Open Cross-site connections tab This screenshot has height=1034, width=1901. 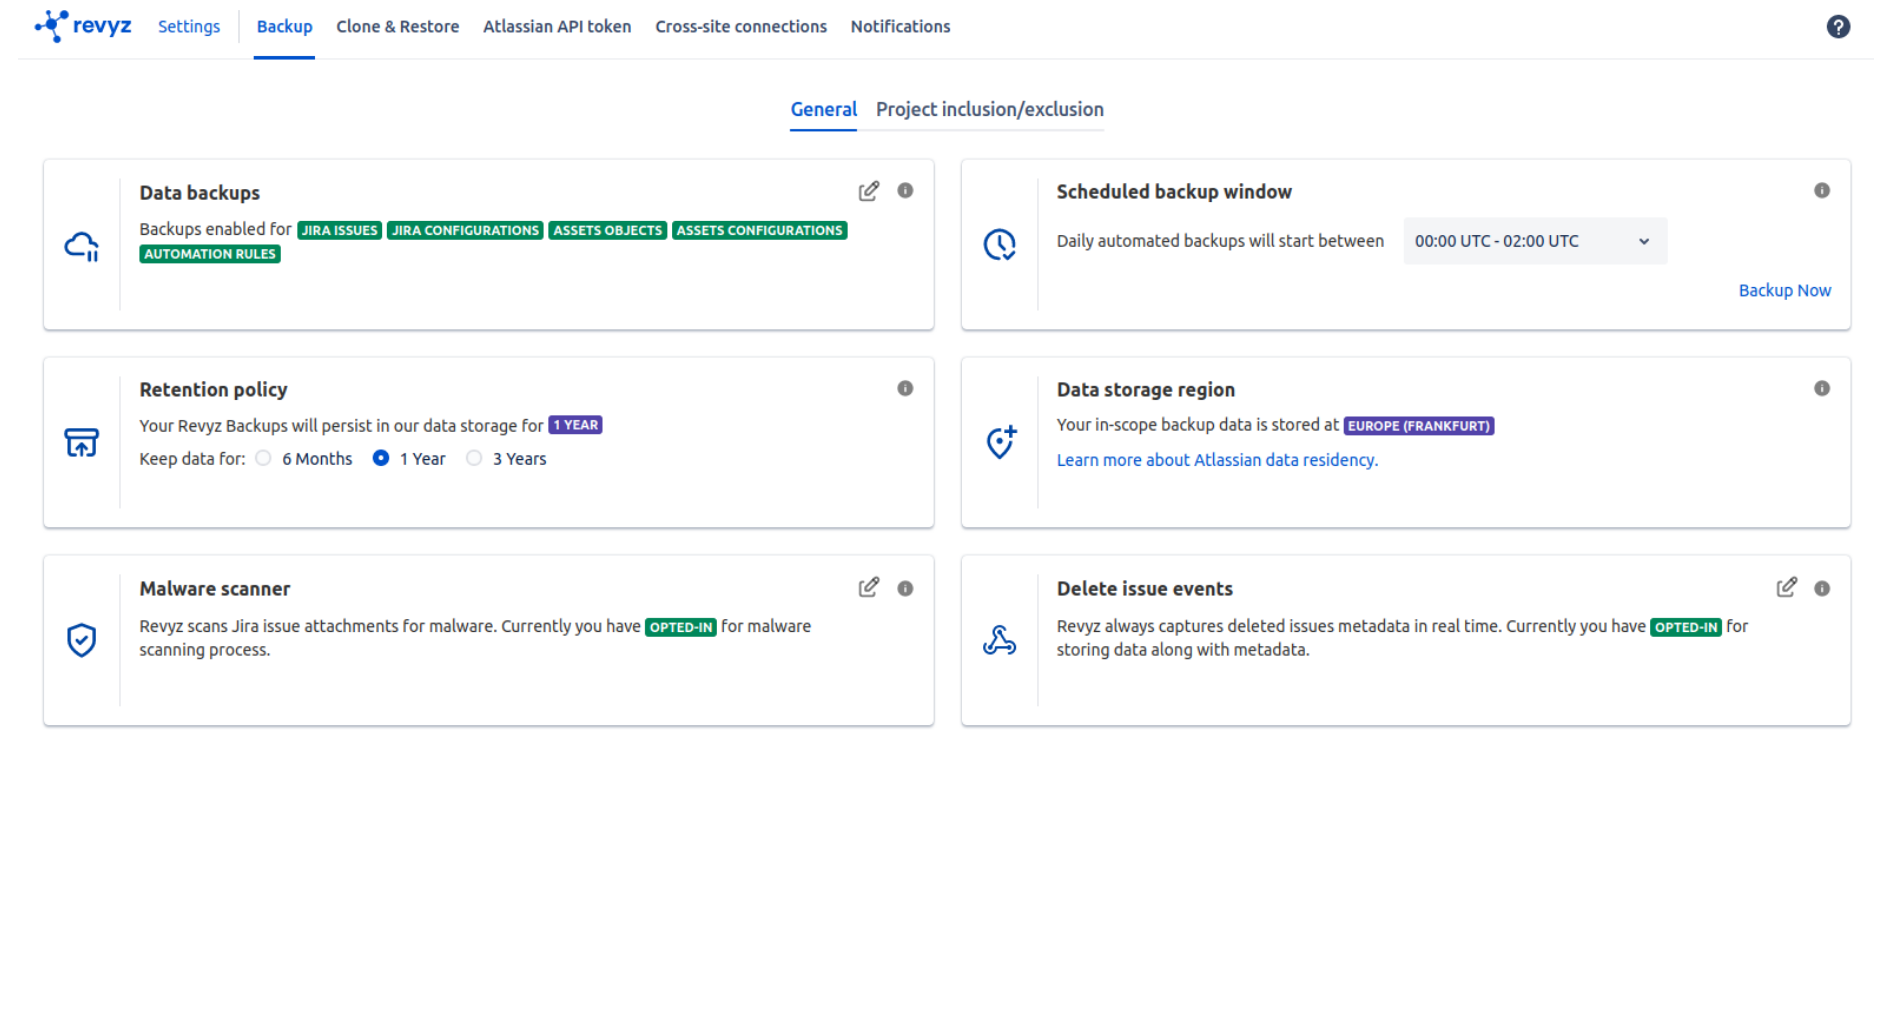pos(741,27)
